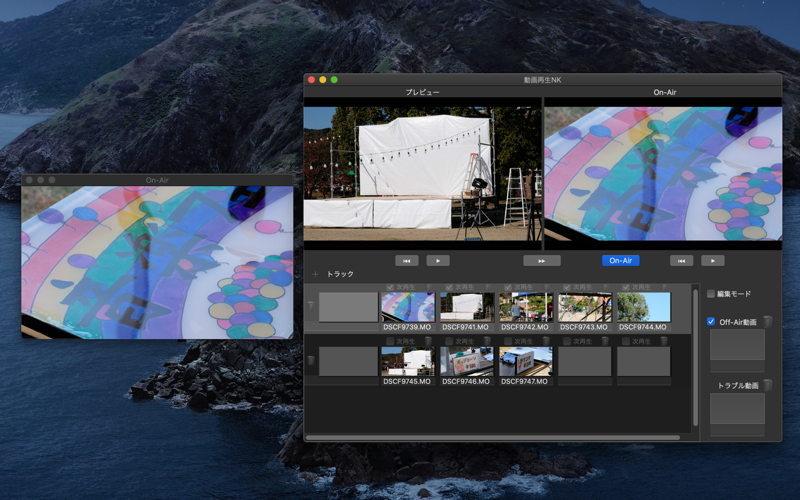Play the プレビュー video
800x500 pixels.
click(438, 261)
